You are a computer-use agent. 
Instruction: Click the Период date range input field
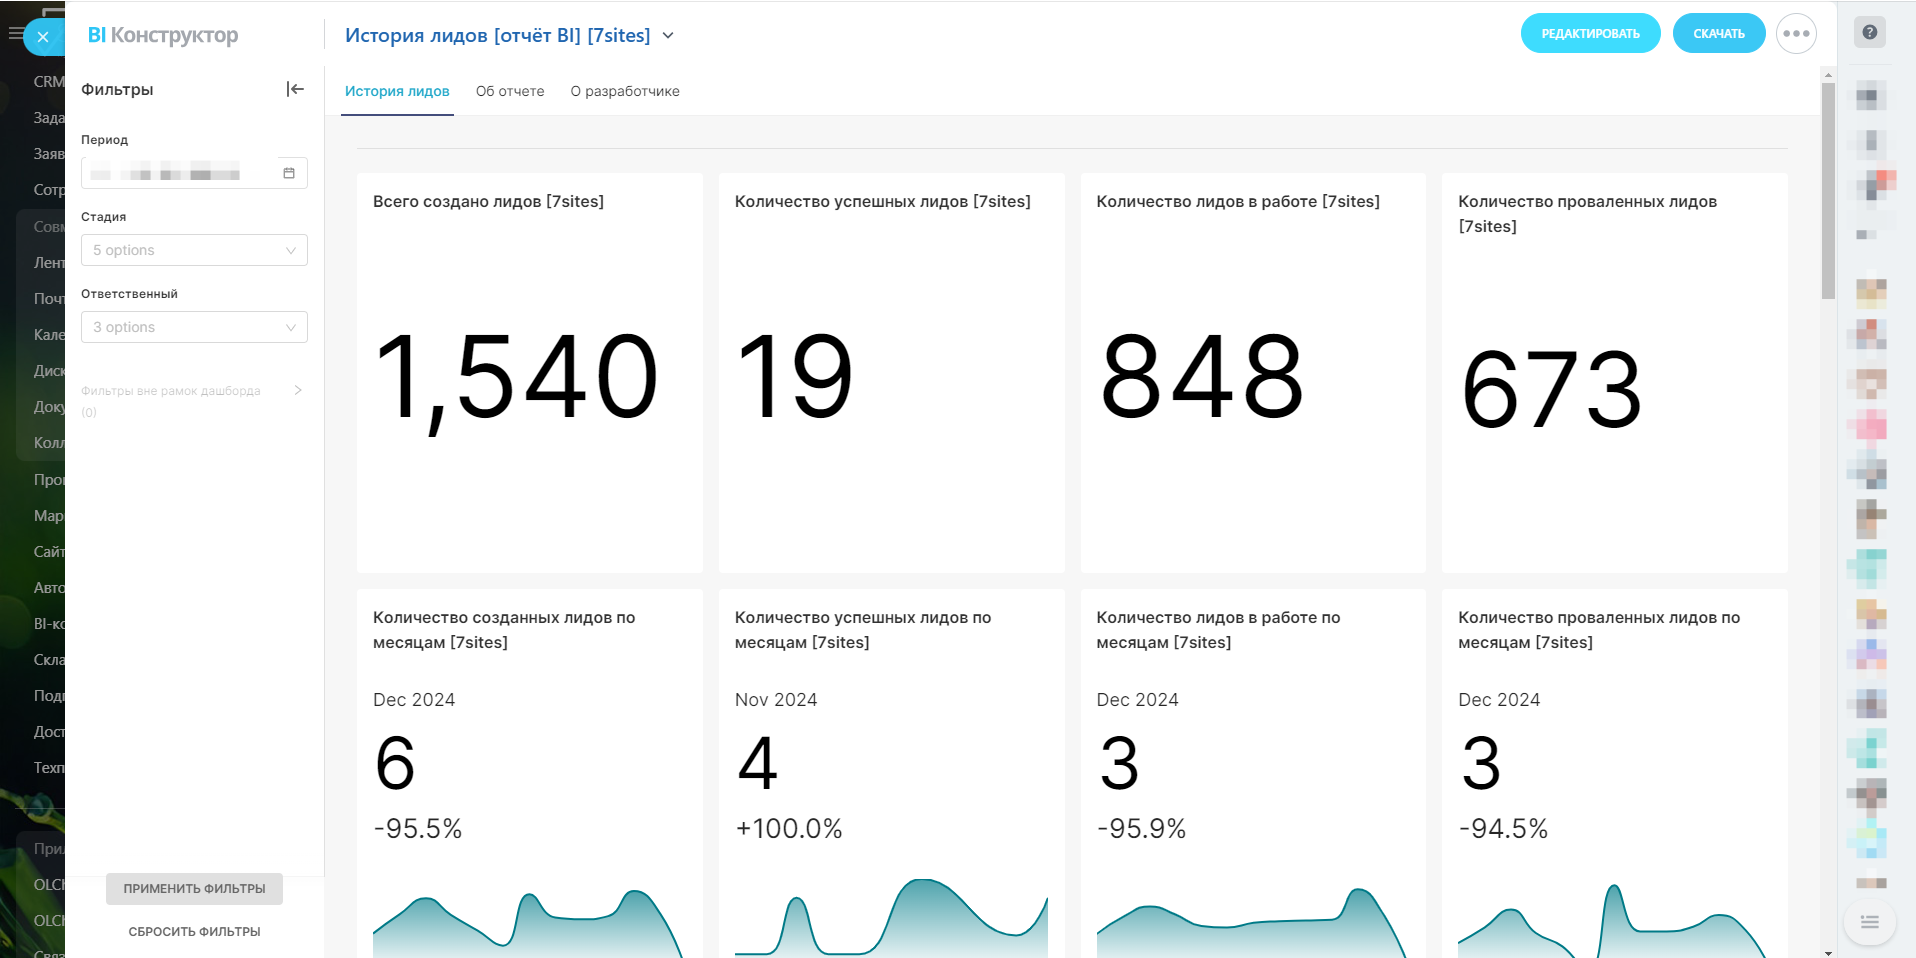point(180,173)
